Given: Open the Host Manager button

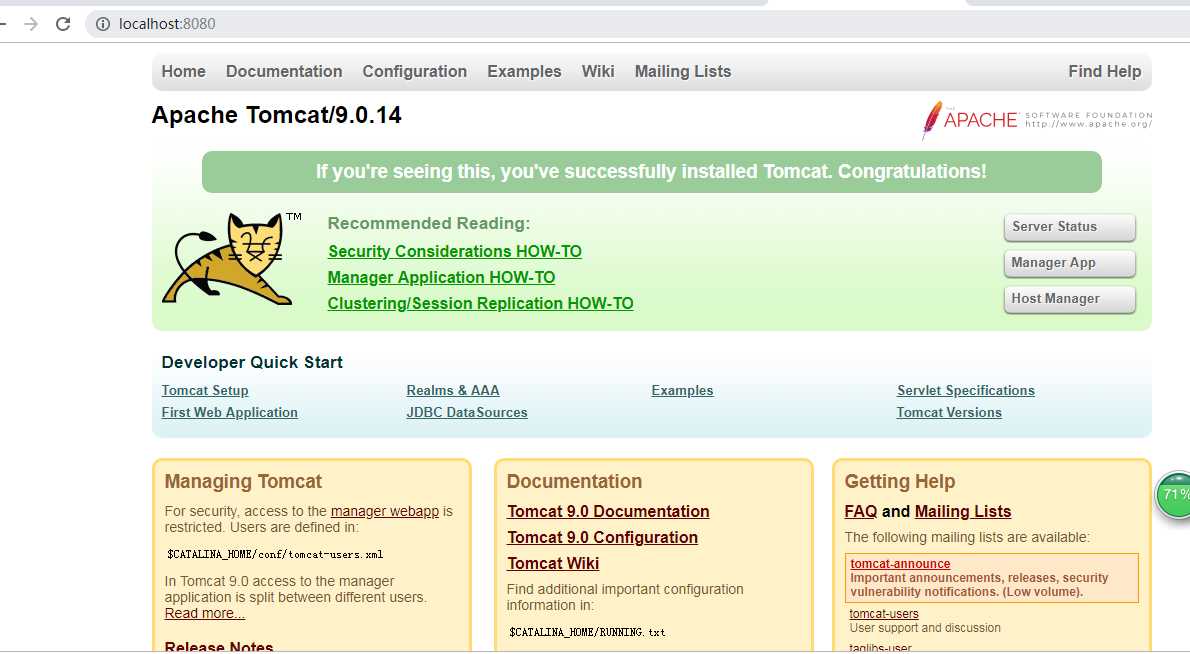Looking at the screenshot, I should point(1069,299).
